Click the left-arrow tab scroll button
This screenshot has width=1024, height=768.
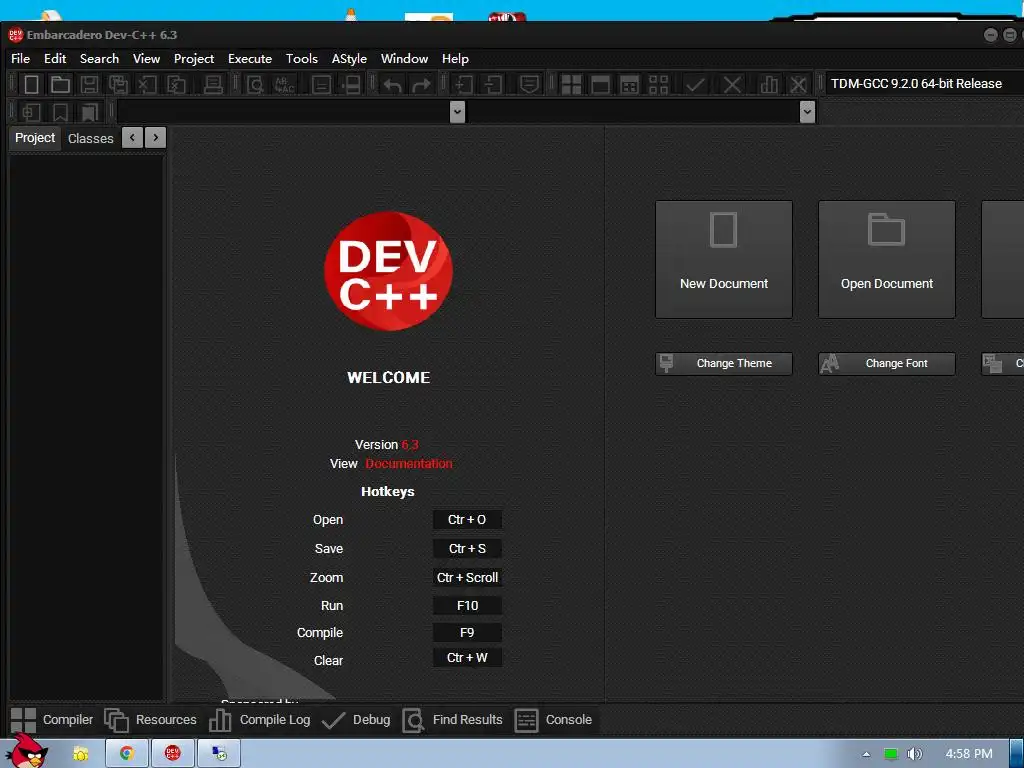[133, 138]
